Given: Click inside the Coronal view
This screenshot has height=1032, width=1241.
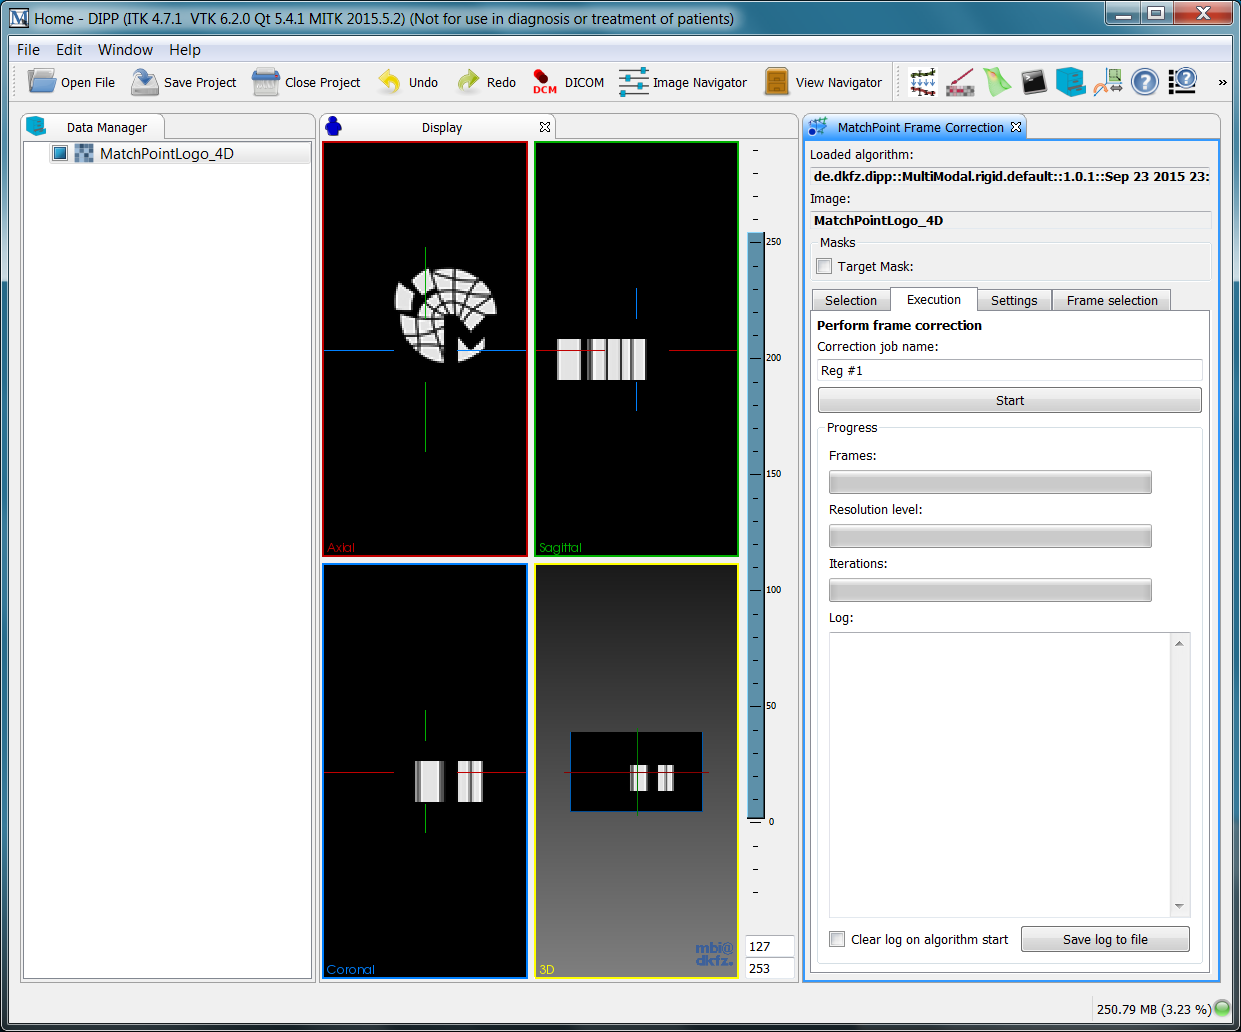Looking at the screenshot, I should (425, 771).
